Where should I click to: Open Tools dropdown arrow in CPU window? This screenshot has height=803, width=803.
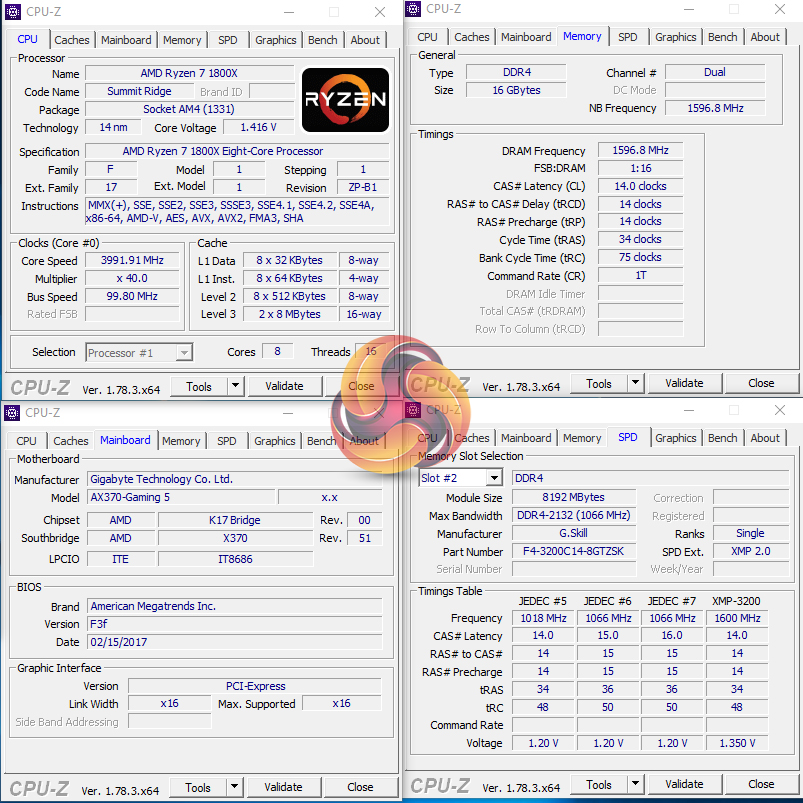pyautogui.click(x=235, y=386)
